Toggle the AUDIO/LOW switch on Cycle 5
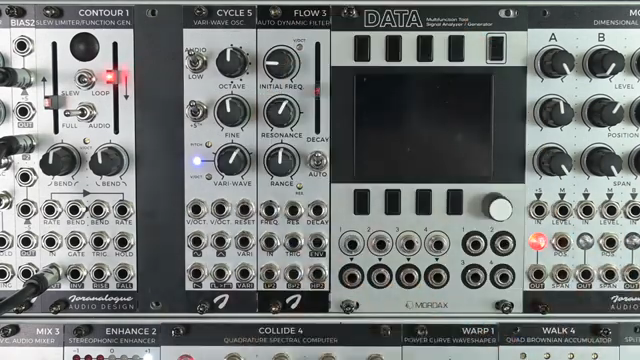Image resolution: width=640 pixels, height=360 pixels. [x=196, y=62]
